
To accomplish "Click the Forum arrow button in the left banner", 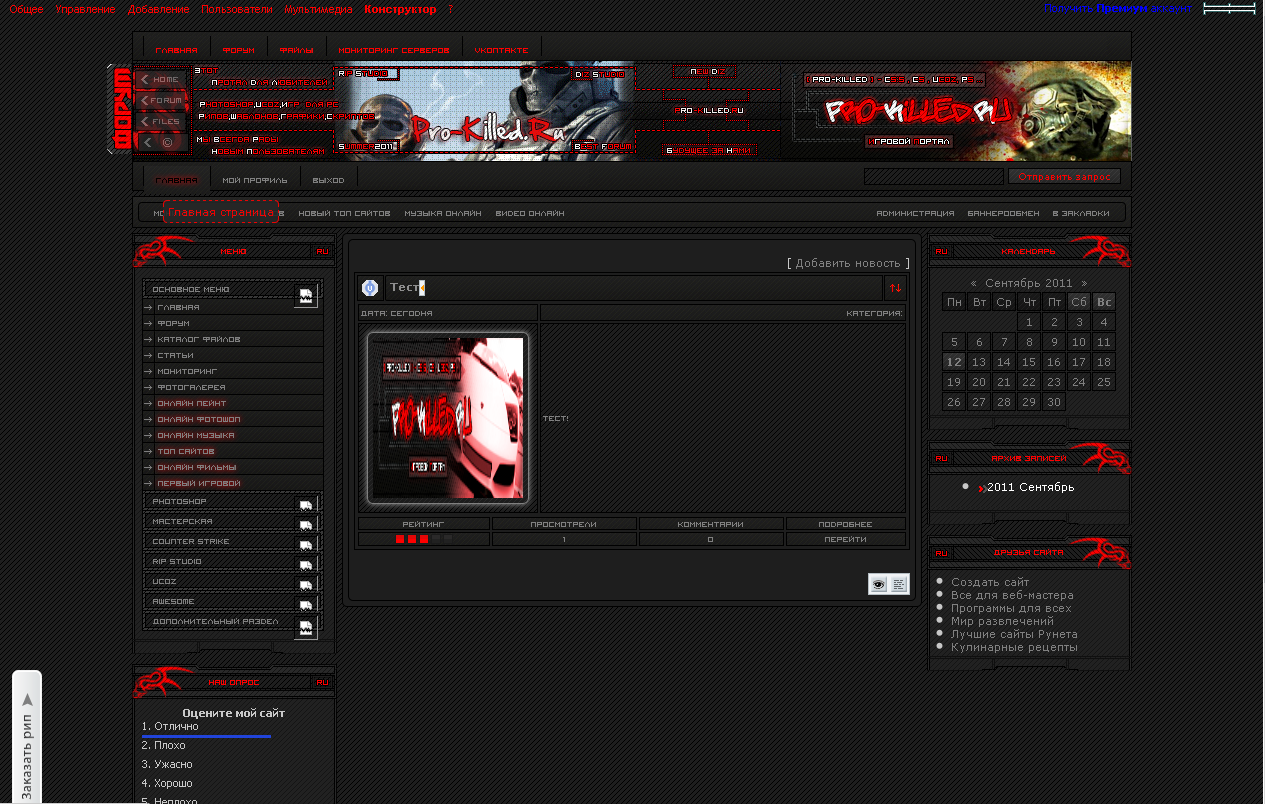I will tap(161, 100).
